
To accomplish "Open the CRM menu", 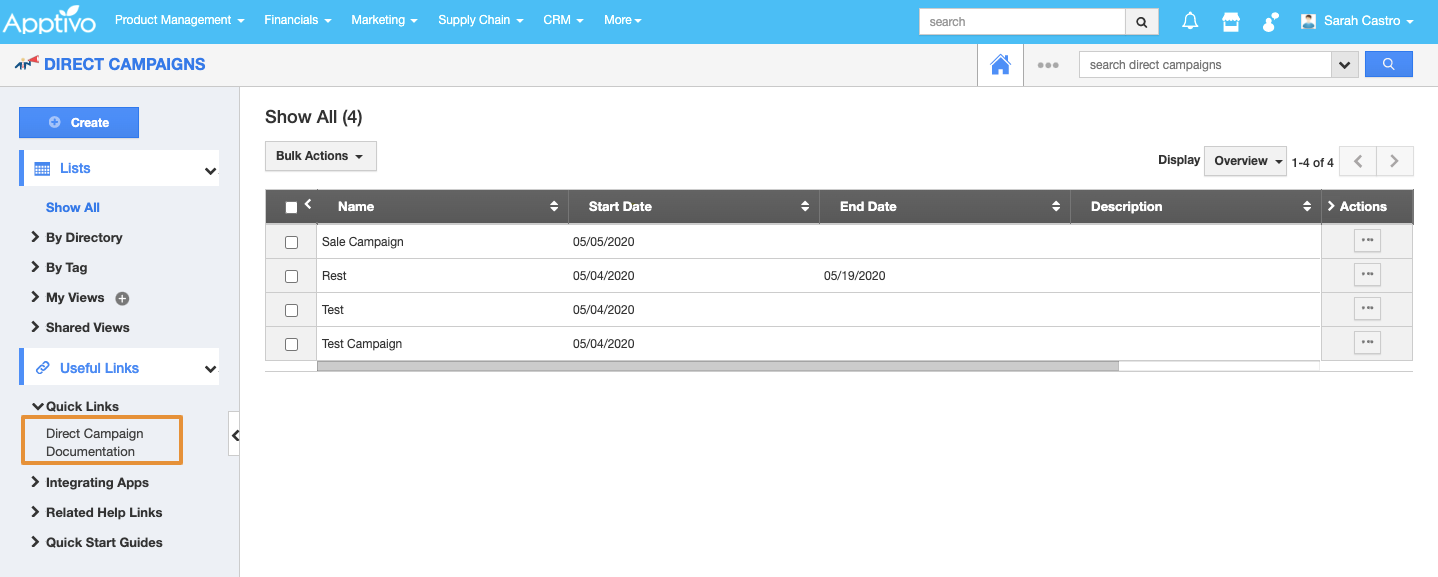I will pos(562,19).
